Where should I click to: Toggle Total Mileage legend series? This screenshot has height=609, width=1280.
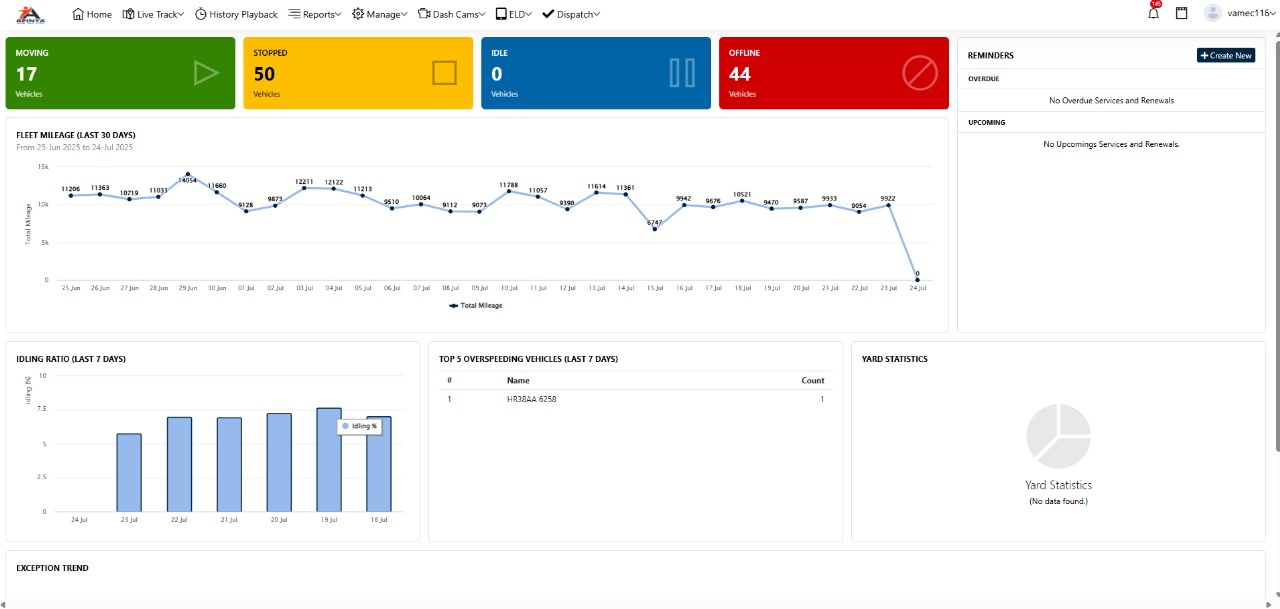pos(476,305)
